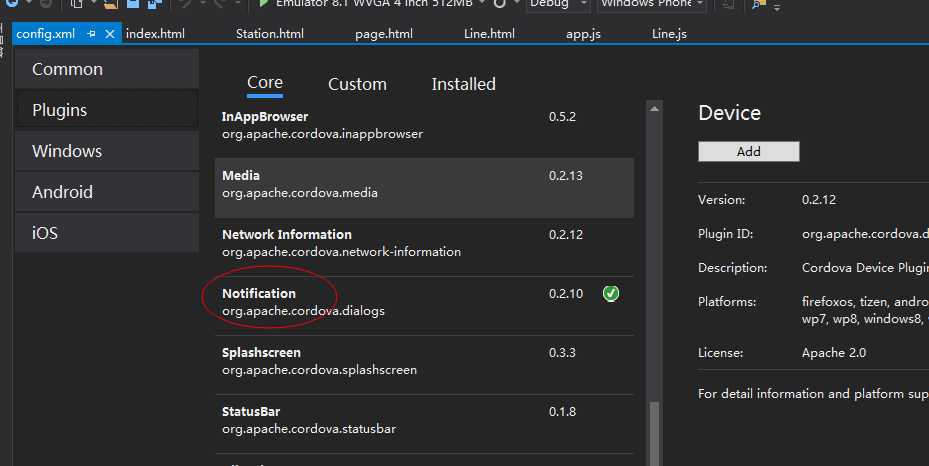929x466 pixels.
Task: Click the Save All toolbar icon
Action: point(154,5)
